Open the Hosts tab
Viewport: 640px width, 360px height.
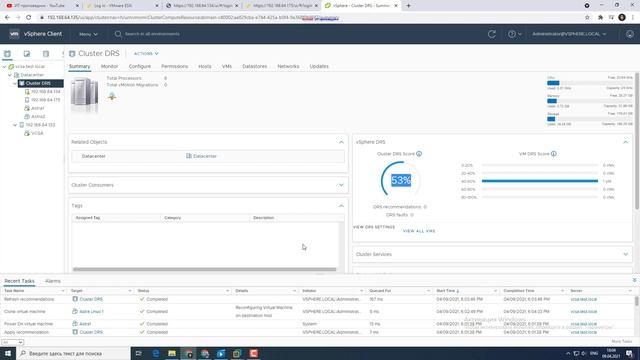[204, 66]
